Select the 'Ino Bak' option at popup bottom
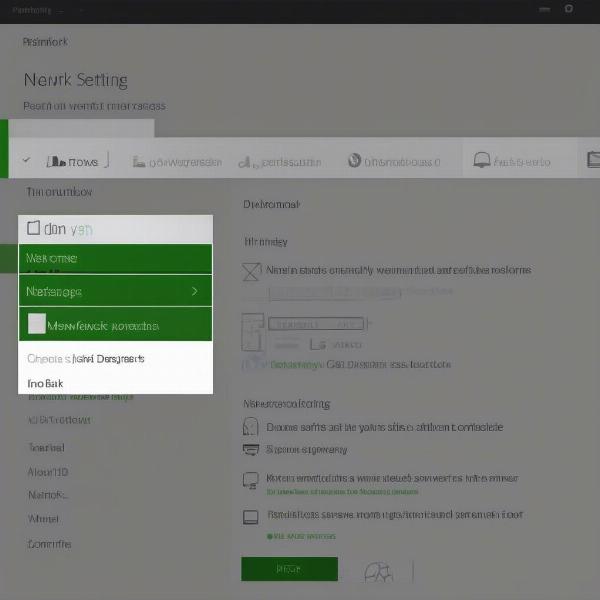The width and height of the screenshot is (600, 600). pyautogui.click(x=45, y=383)
